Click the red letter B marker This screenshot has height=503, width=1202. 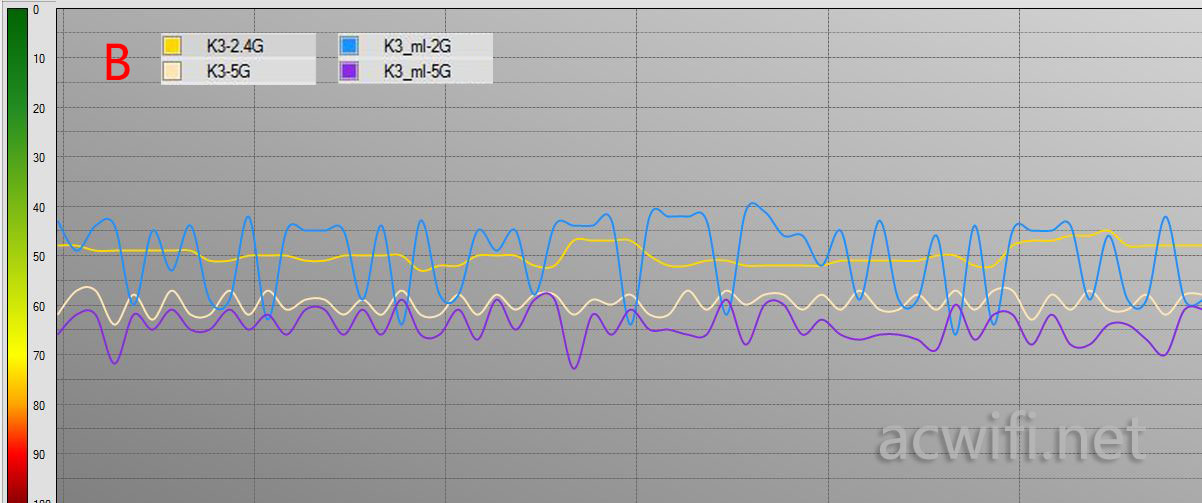[118, 63]
